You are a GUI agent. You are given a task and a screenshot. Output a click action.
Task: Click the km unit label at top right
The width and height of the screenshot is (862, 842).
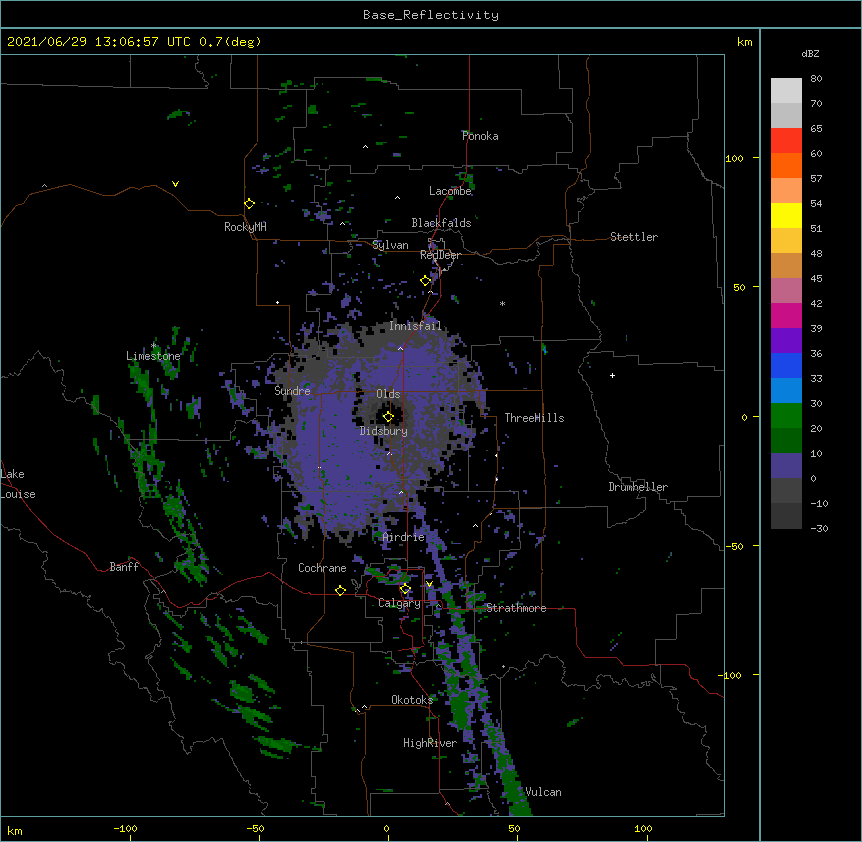[x=744, y=42]
